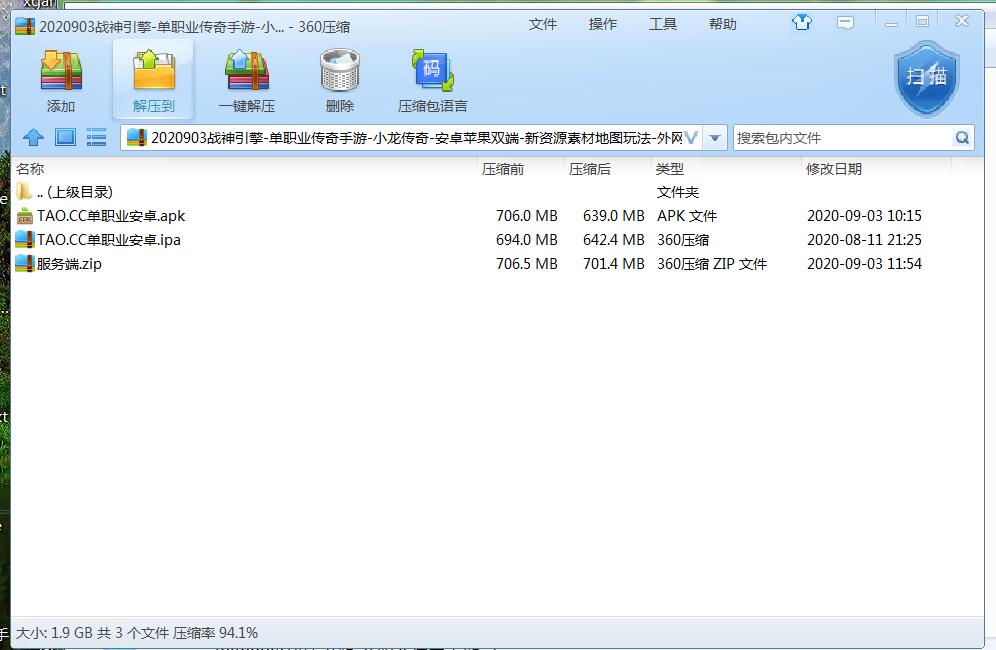Expand the address path dropdown arrow
The width and height of the screenshot is (996, 650).
[x=714, y=138]
